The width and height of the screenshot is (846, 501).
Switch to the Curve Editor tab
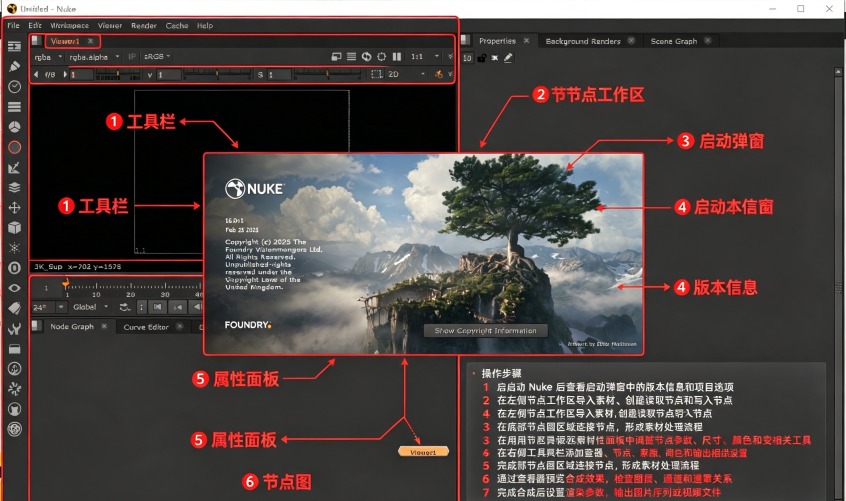[146, 327]
